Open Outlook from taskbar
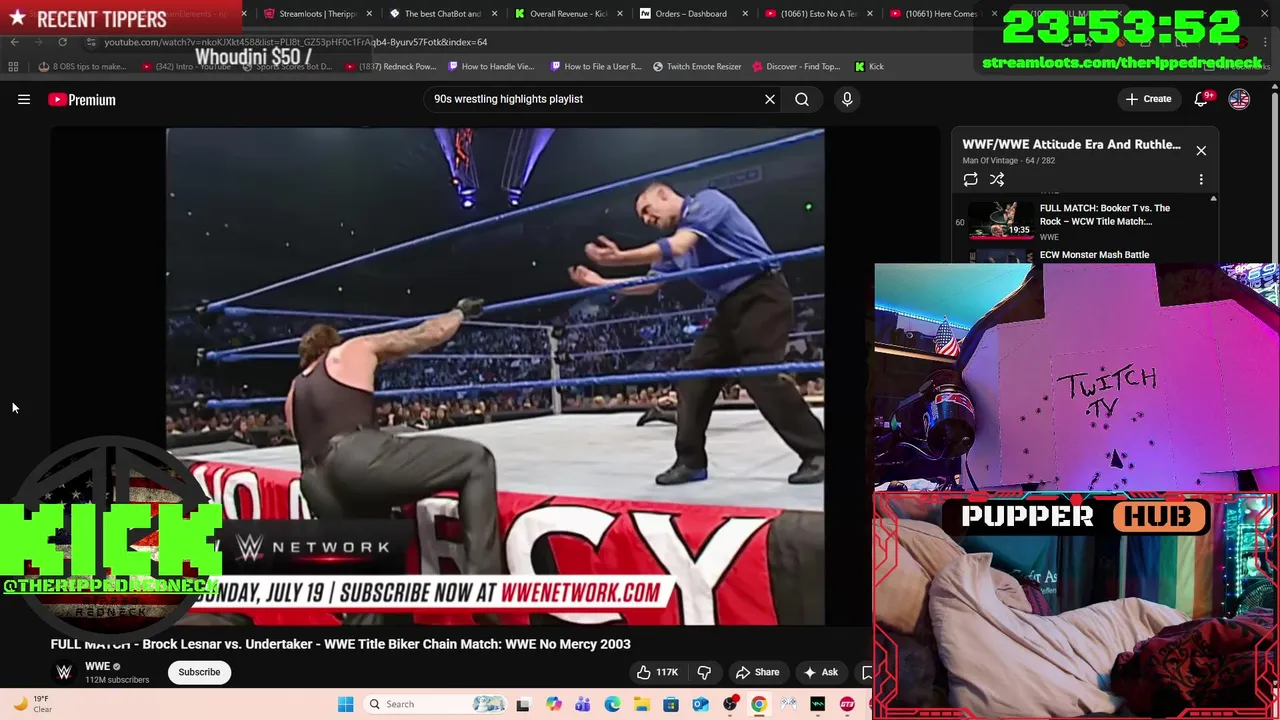The image size is (1280, 720). pyautogui.click(x=700, y=704)
